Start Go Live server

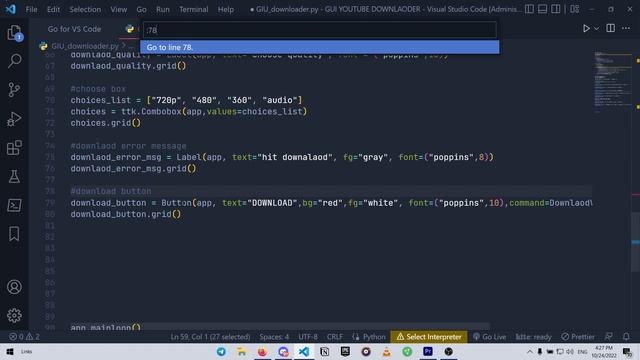[x=489, y=337]
